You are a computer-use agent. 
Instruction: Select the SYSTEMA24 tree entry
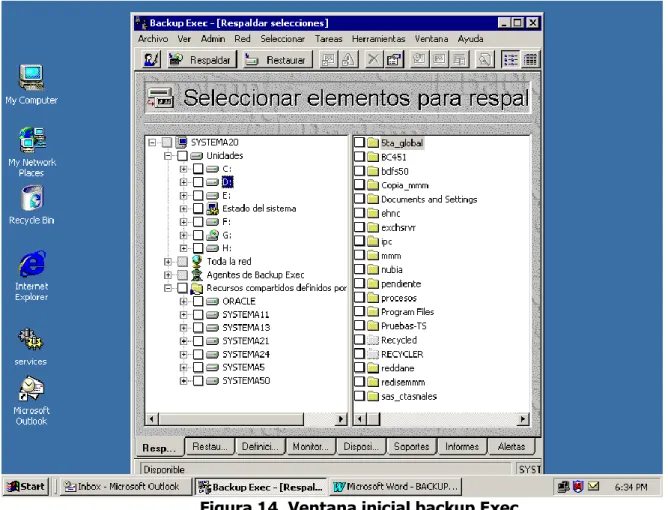[246, 354]
